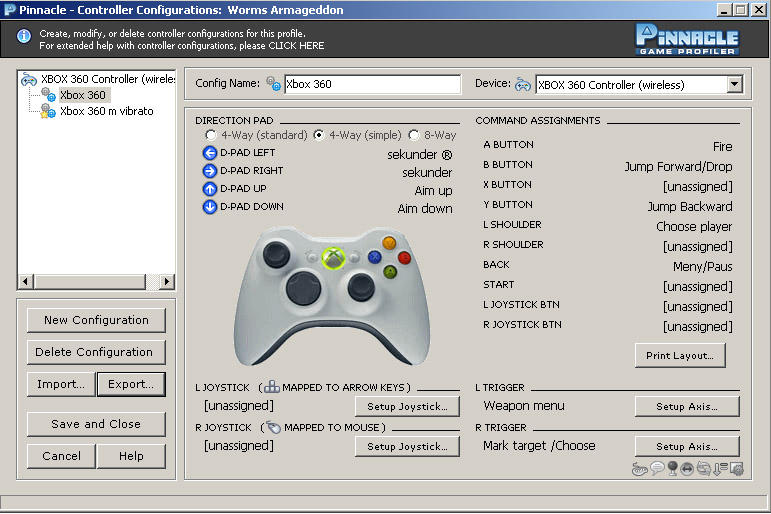Click the R JOYSTICK BTN unassigned value
771x514 pixels.
[697, 327]
